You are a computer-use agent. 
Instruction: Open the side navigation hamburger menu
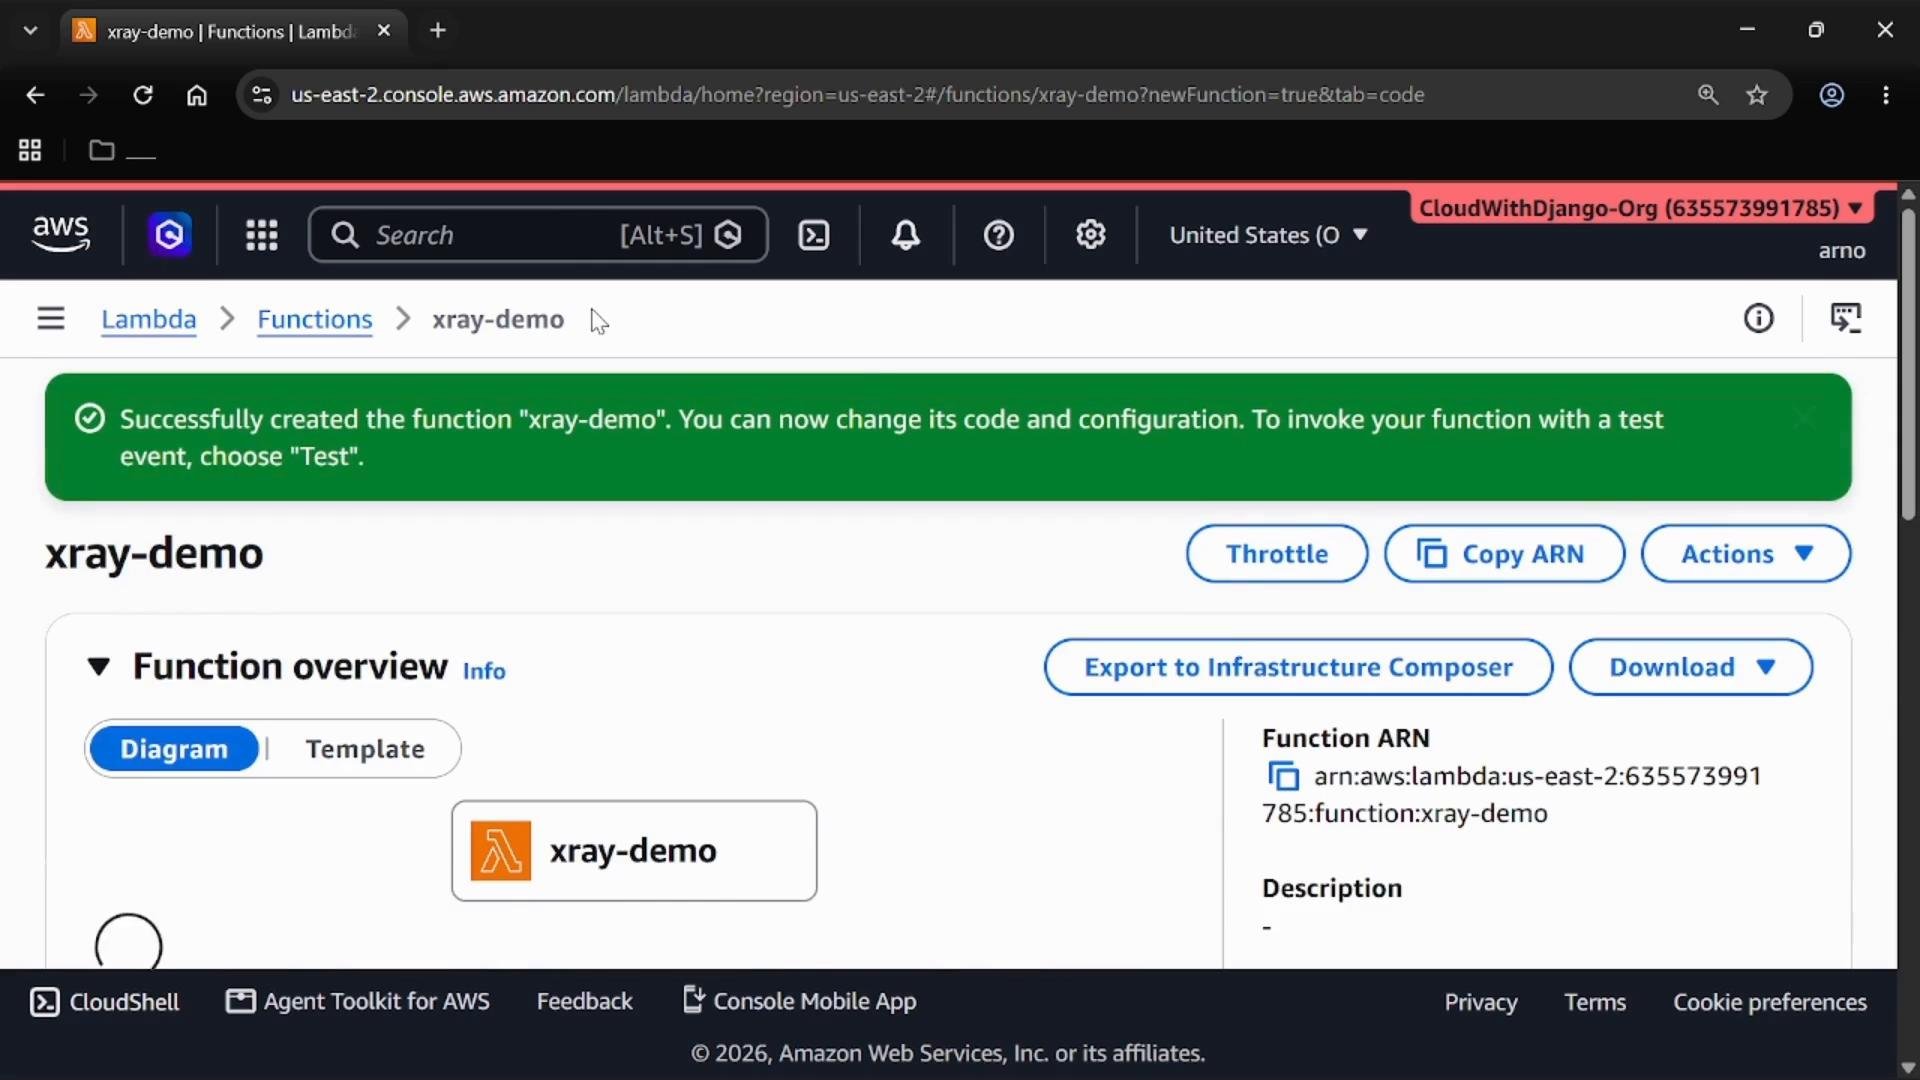(x=51, y=319)
